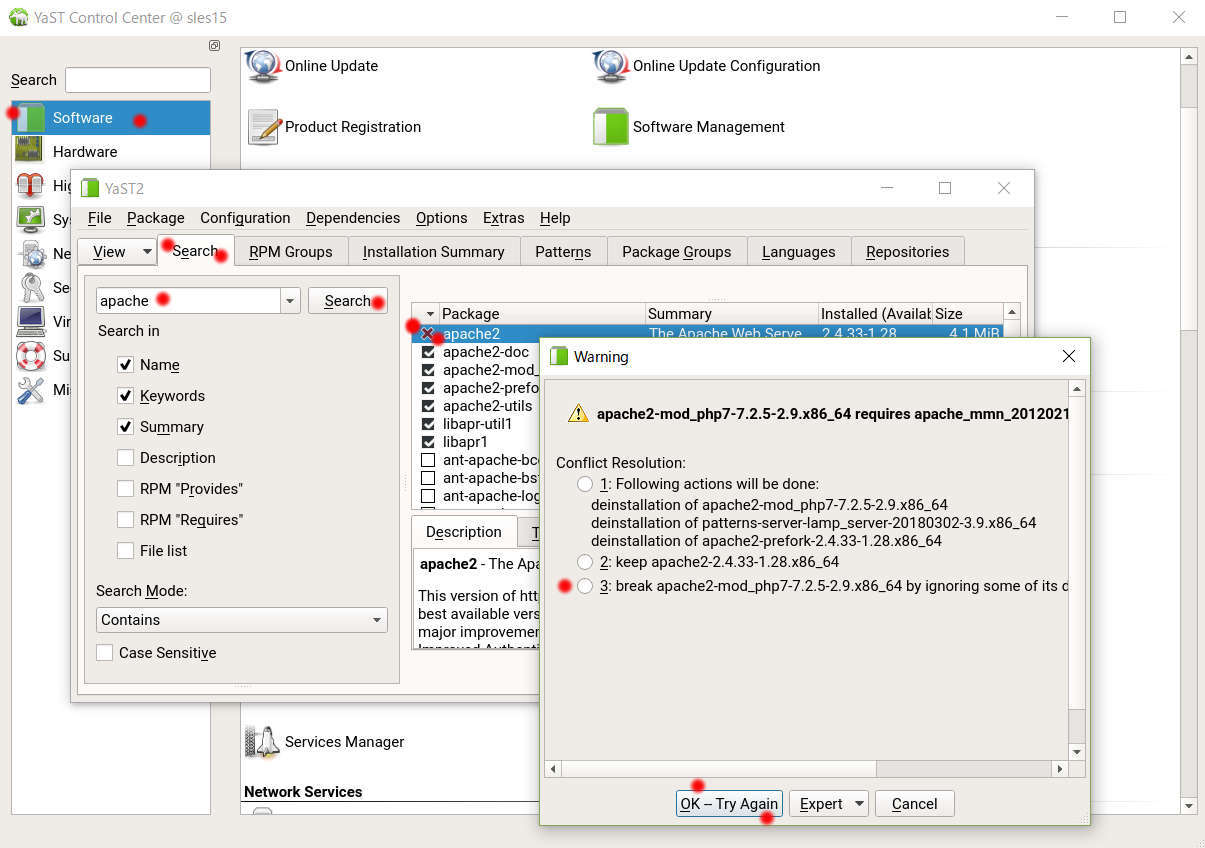Open the Online Update module icon

[x=264, y=66]
